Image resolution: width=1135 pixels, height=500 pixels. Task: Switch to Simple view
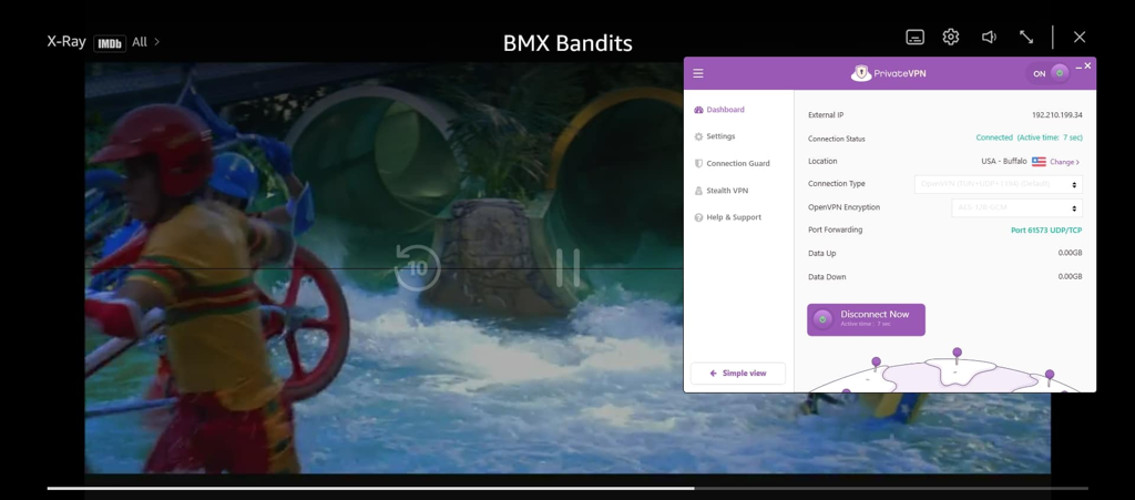(x=738, y=373)
